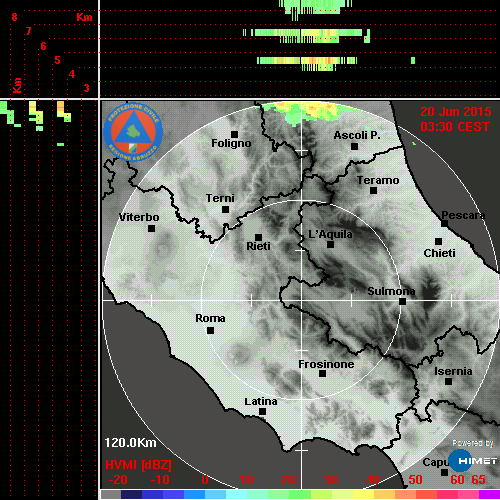Pick the Viterbo location marker square
Screen dimensions: 500x500
[151, 229]
